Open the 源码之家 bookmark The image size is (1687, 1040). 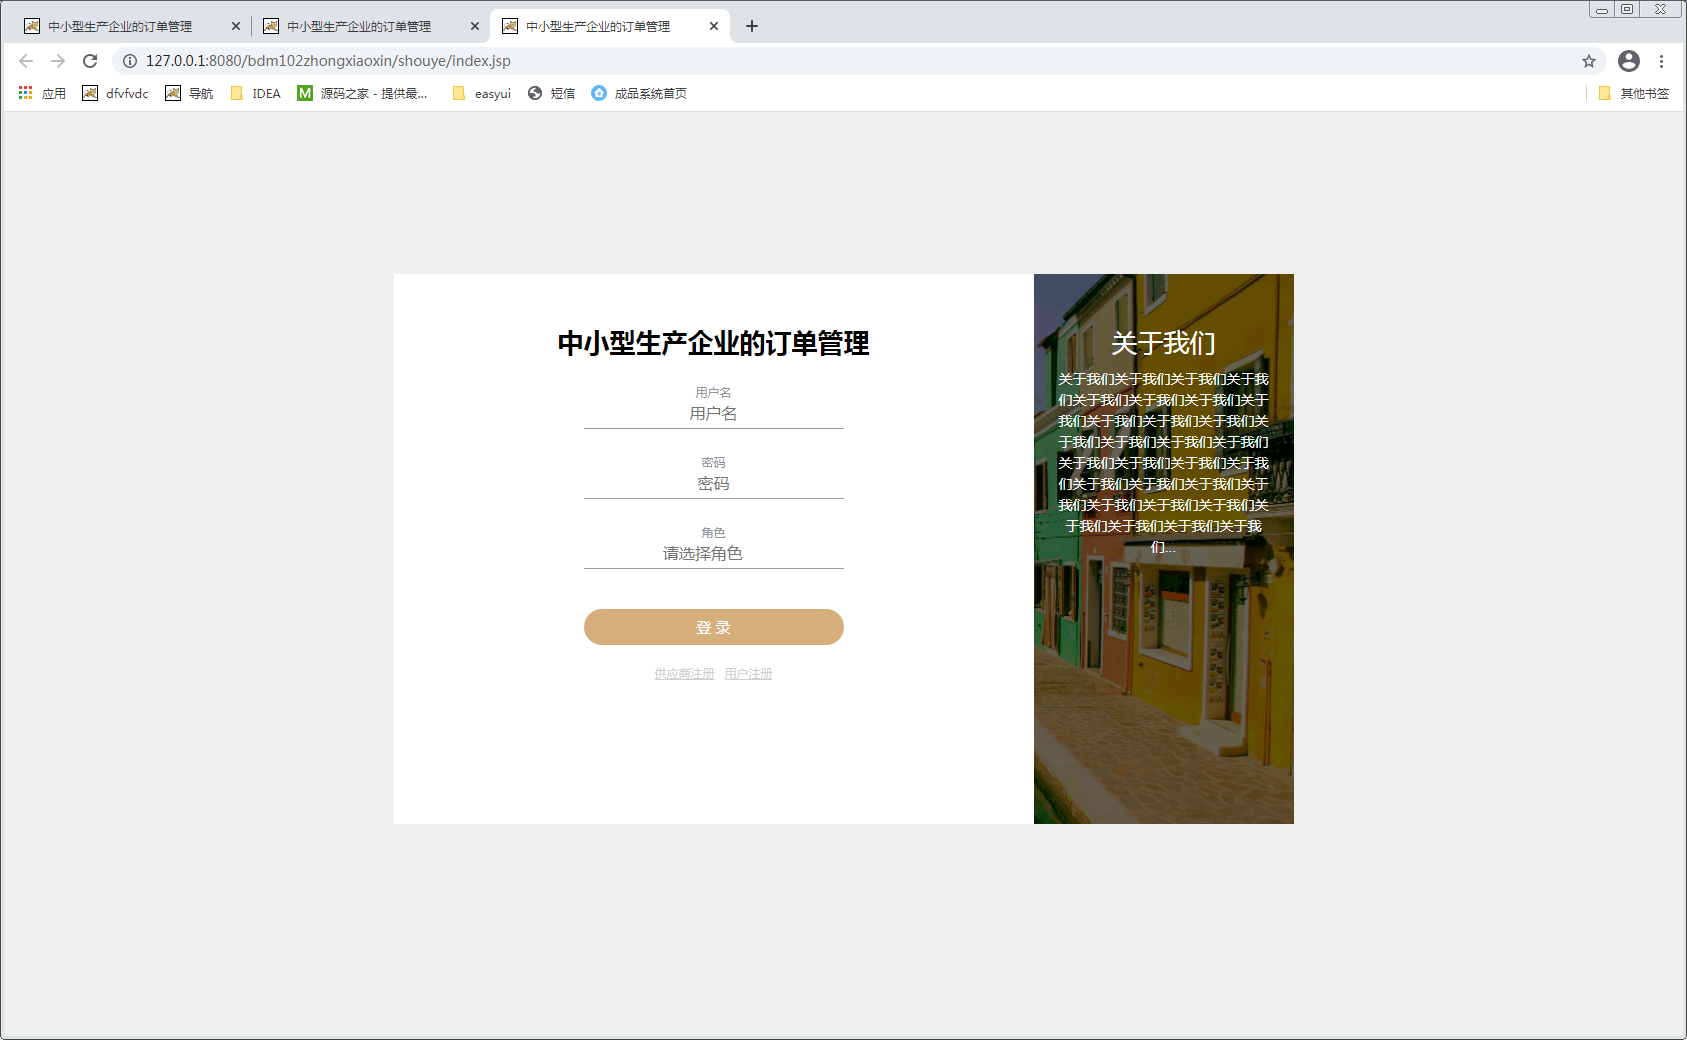pos(362,93)
